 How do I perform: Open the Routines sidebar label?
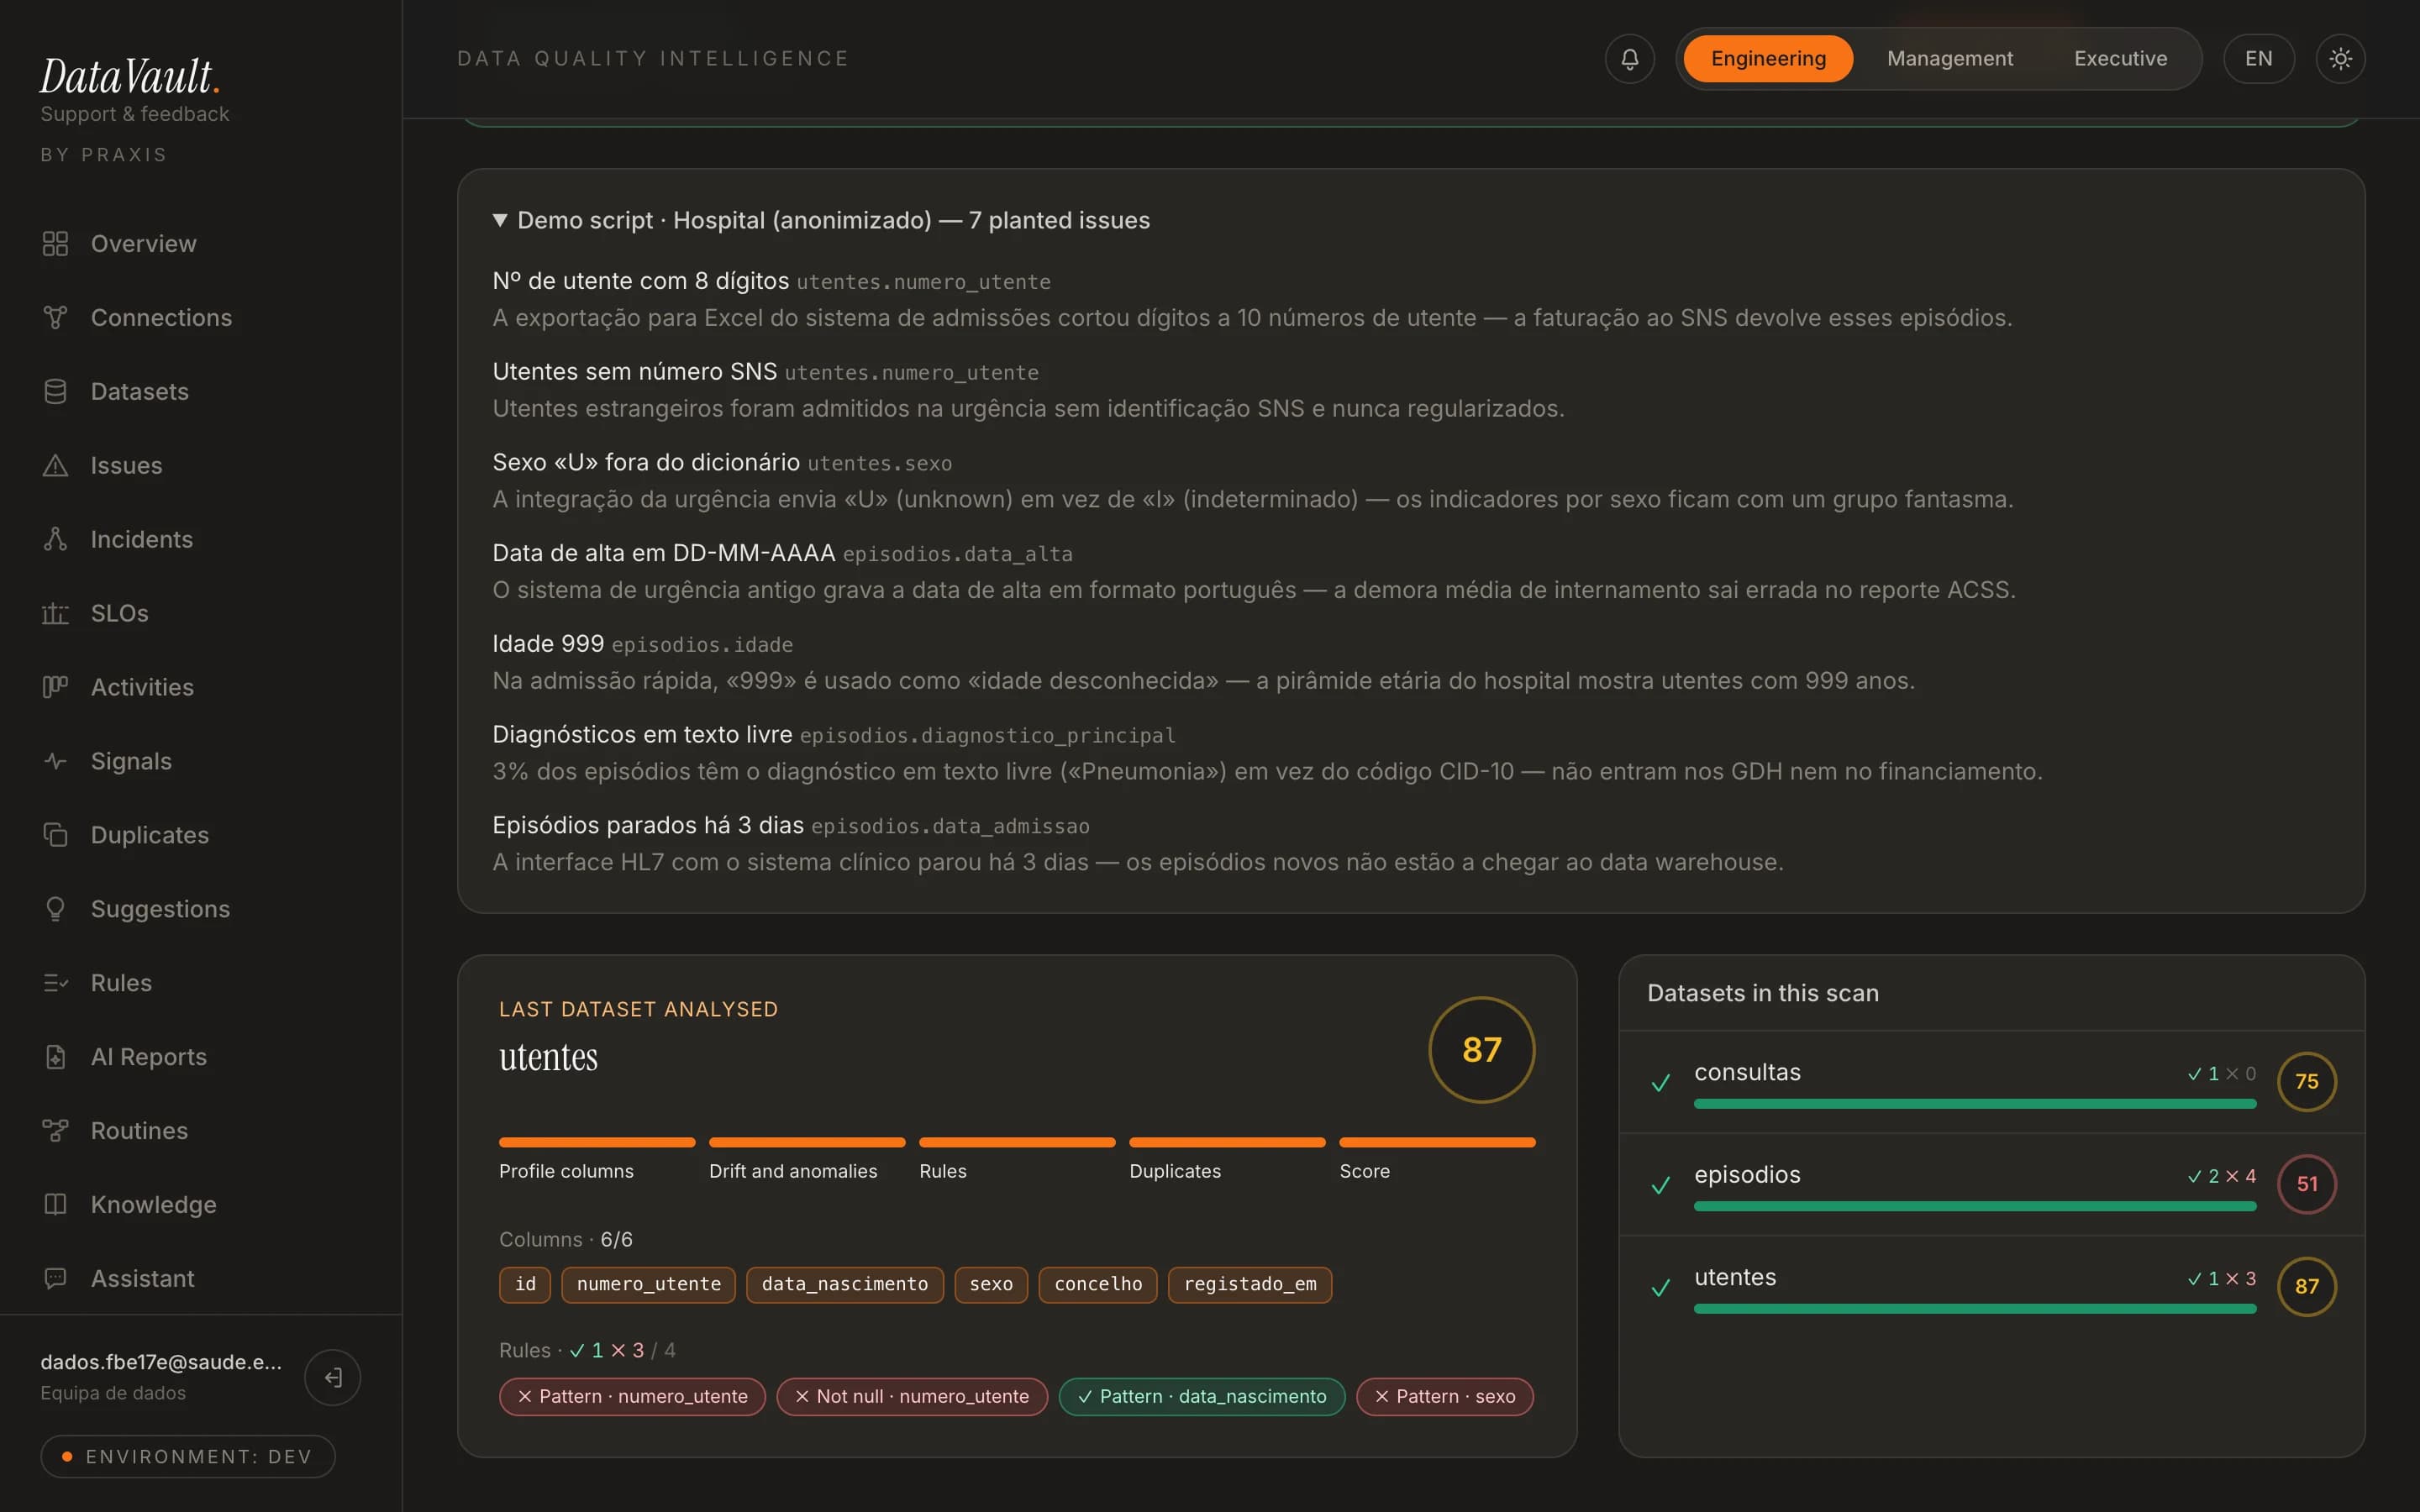(139, 1131)
